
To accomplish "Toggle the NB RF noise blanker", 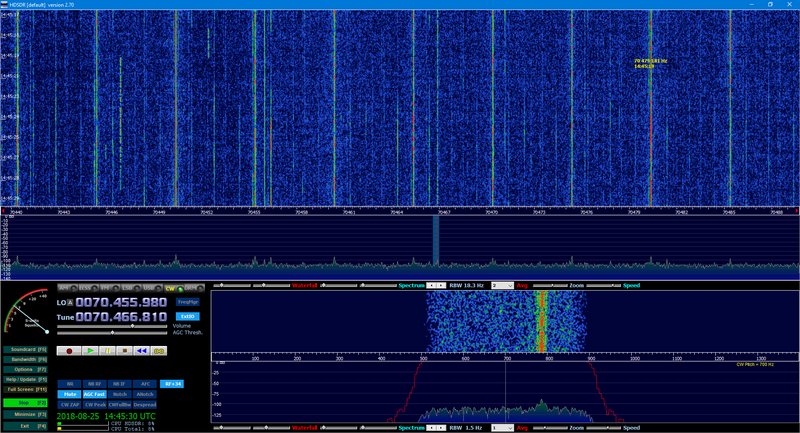I will tap(94, 384).
